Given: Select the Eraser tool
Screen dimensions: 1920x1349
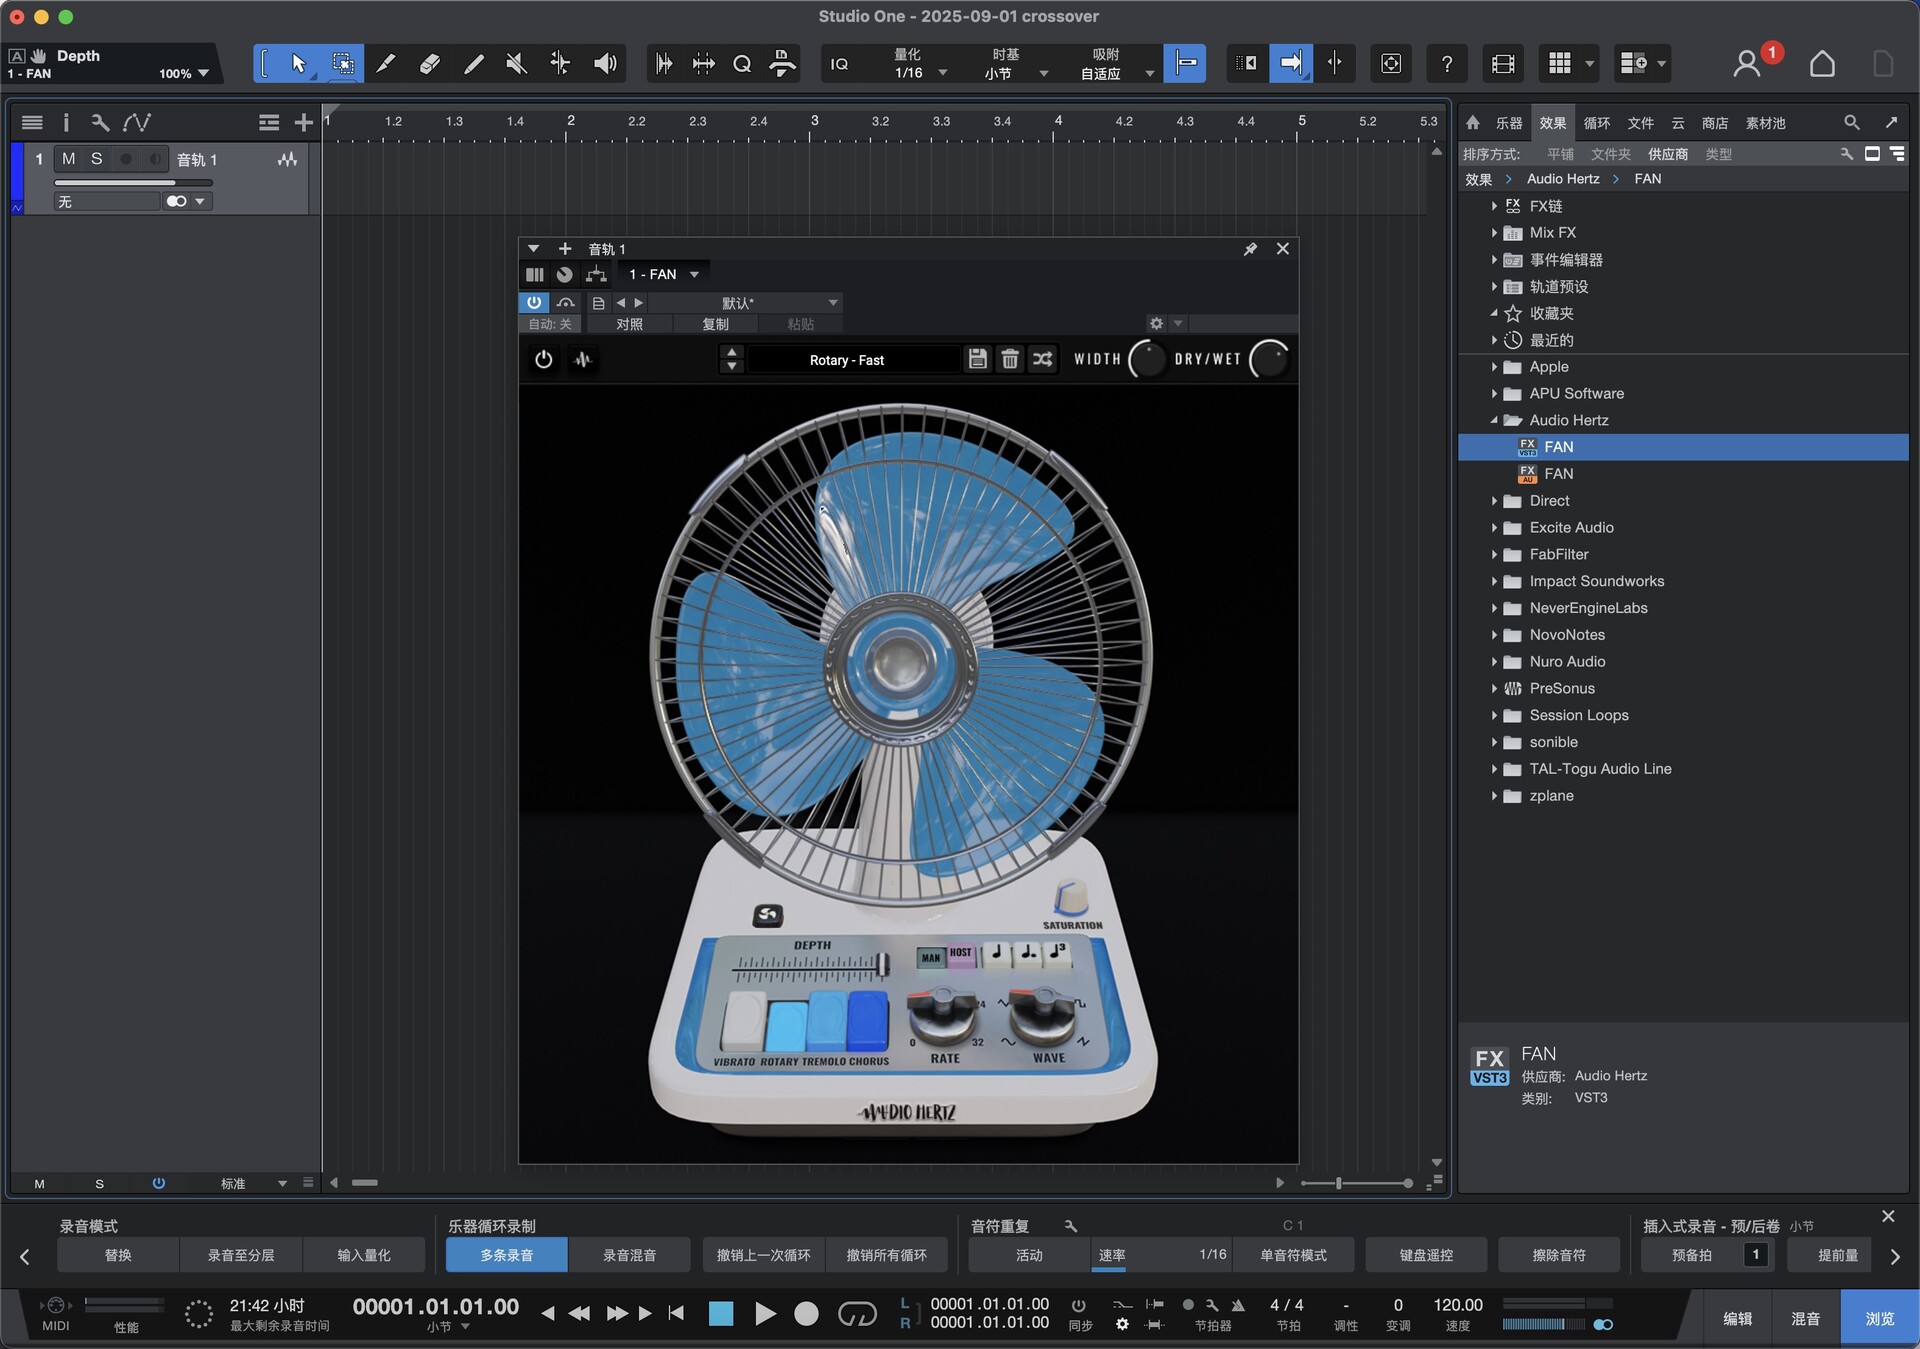Looking at the screenshot, I should 429,64.
